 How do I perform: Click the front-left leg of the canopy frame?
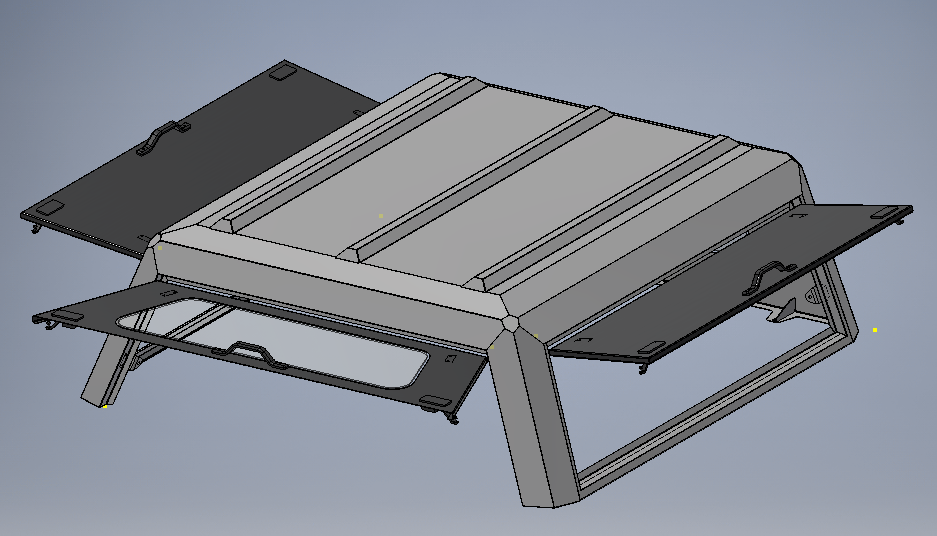pos(111,370)
